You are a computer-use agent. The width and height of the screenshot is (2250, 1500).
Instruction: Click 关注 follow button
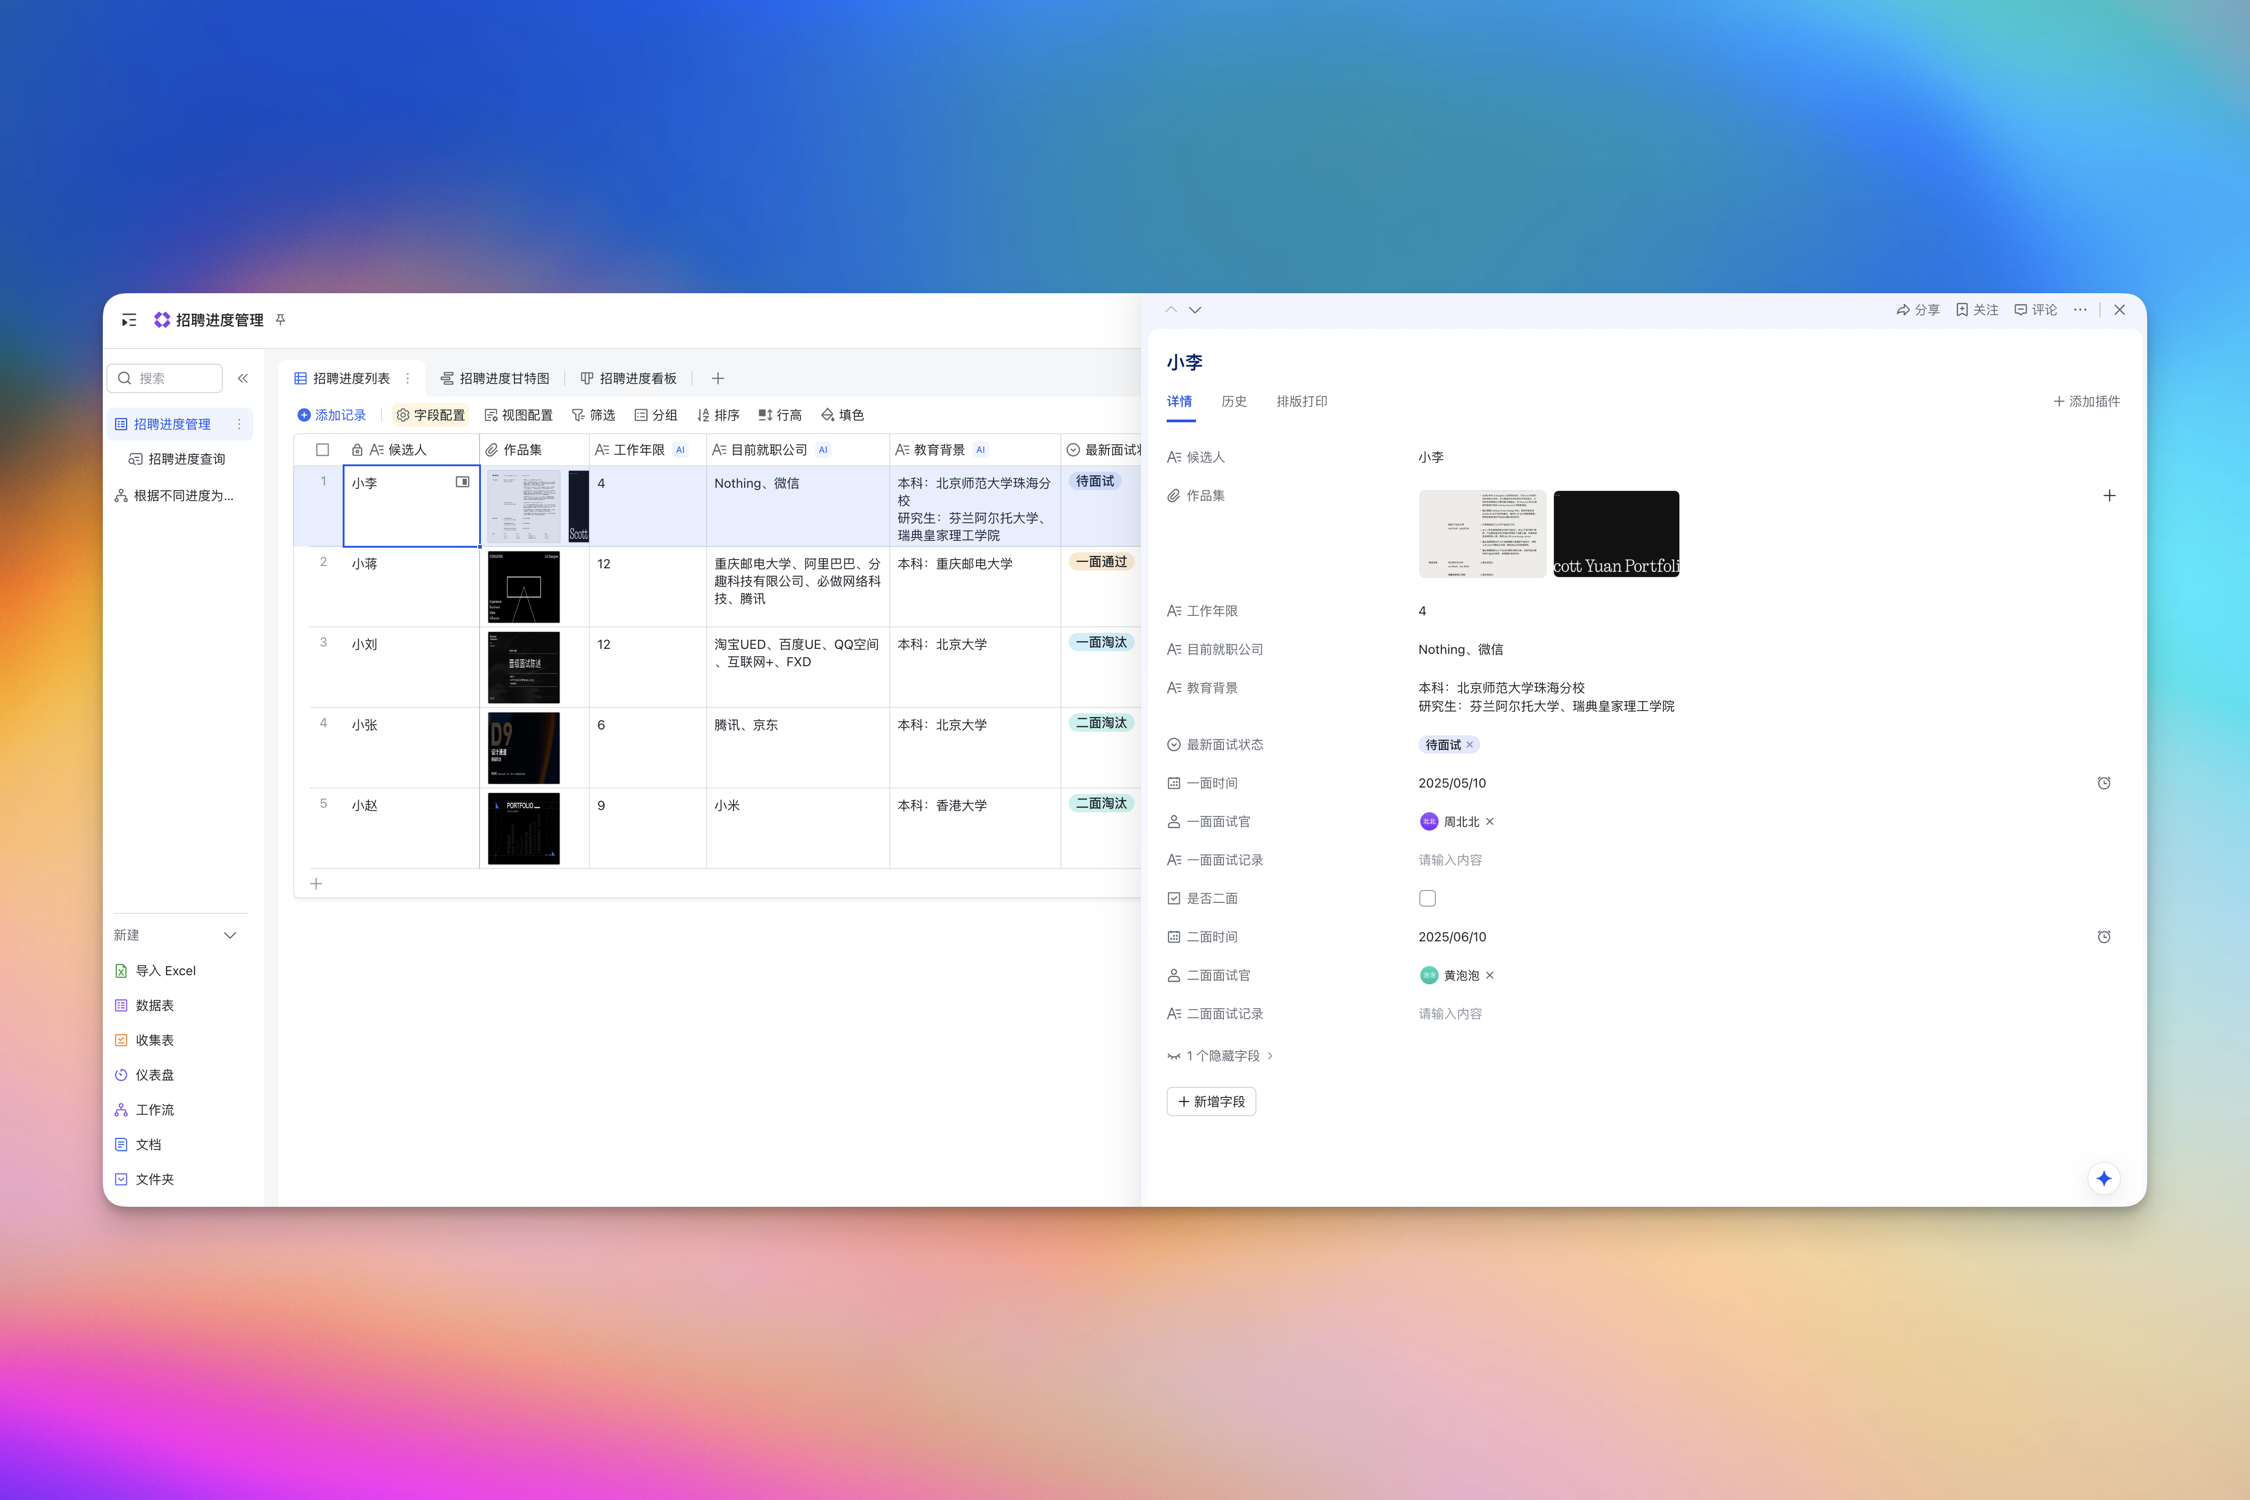click(x=1977, y=310)
